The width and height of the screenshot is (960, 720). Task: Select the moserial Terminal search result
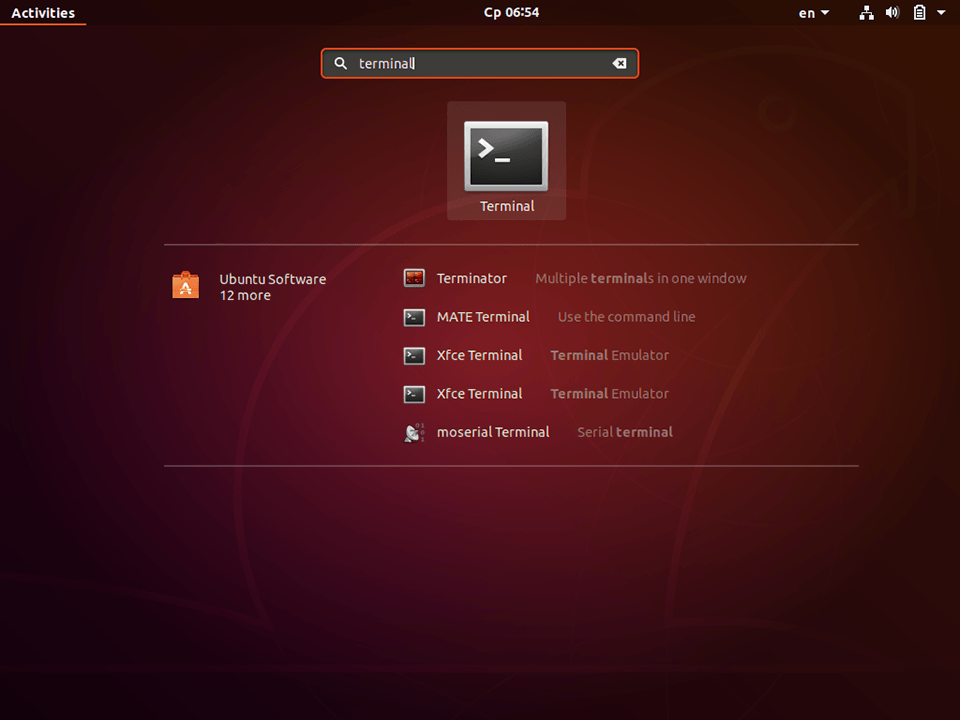point(493,432)
